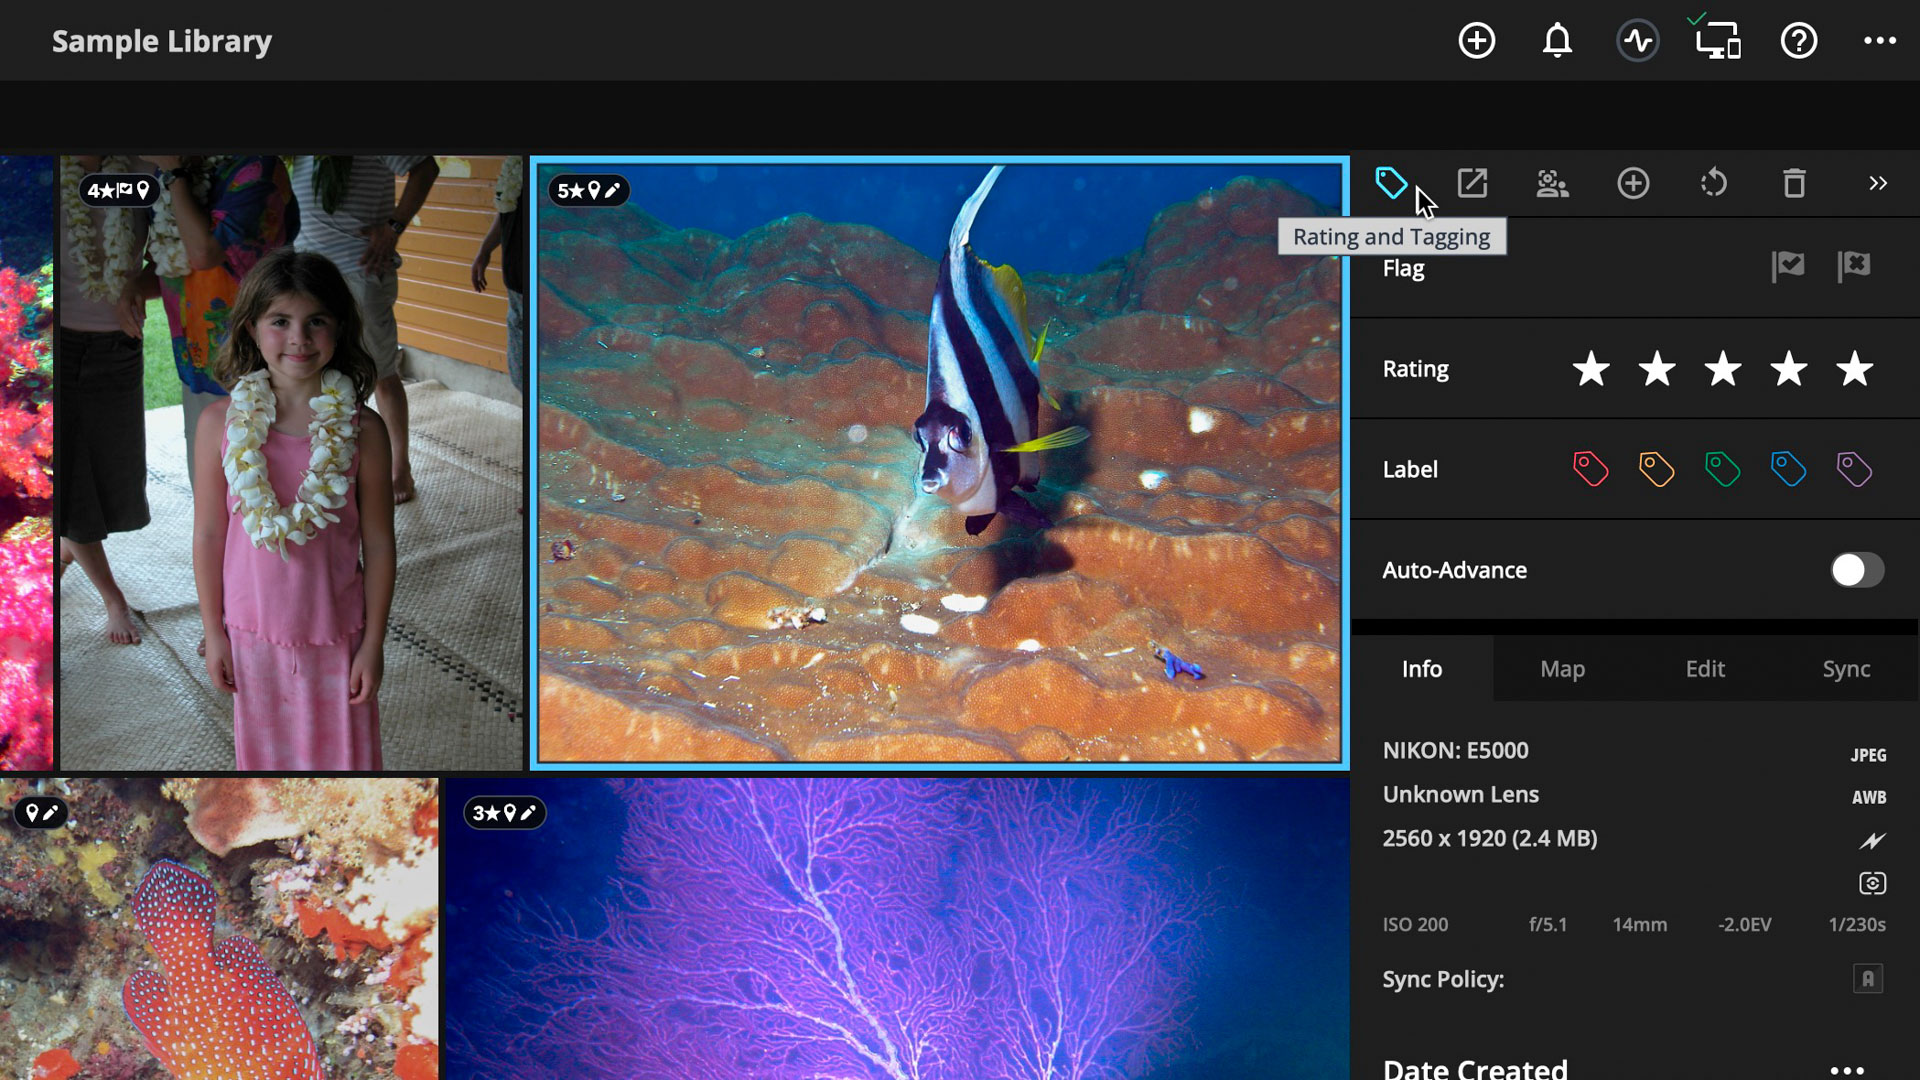The image size is (1920, 1080).
Task: Switch to the Sync tab
Action: pos(1846,669)
